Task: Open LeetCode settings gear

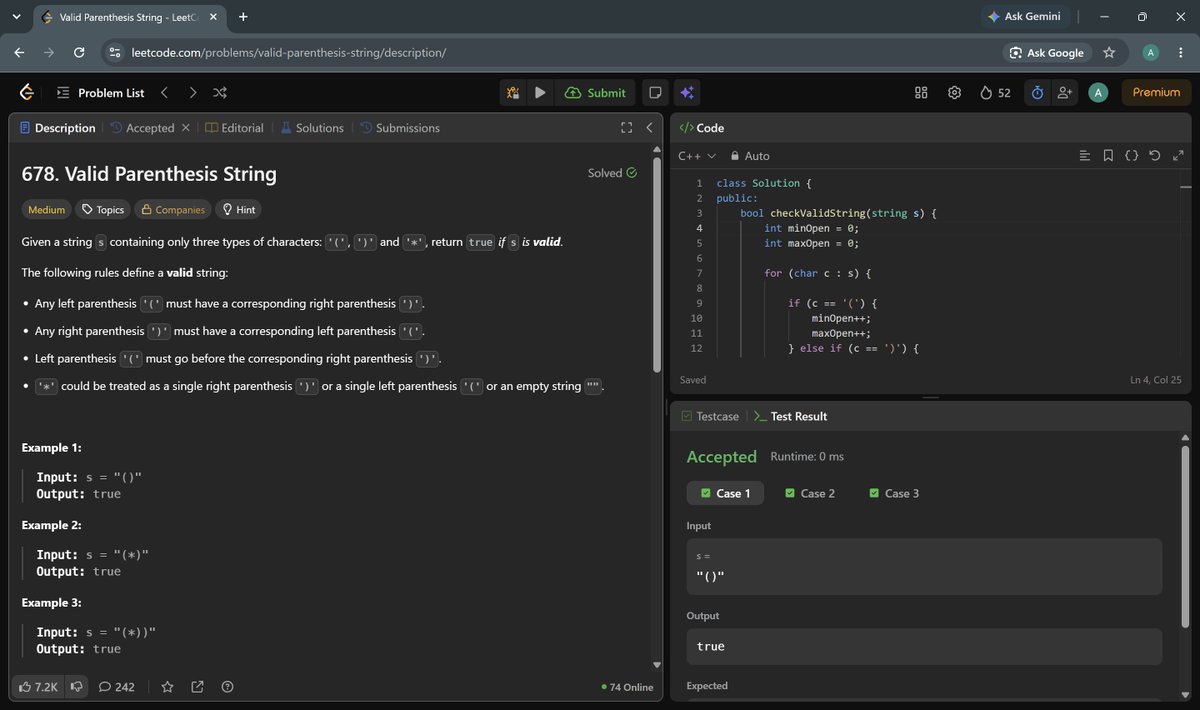Action: 955,93
